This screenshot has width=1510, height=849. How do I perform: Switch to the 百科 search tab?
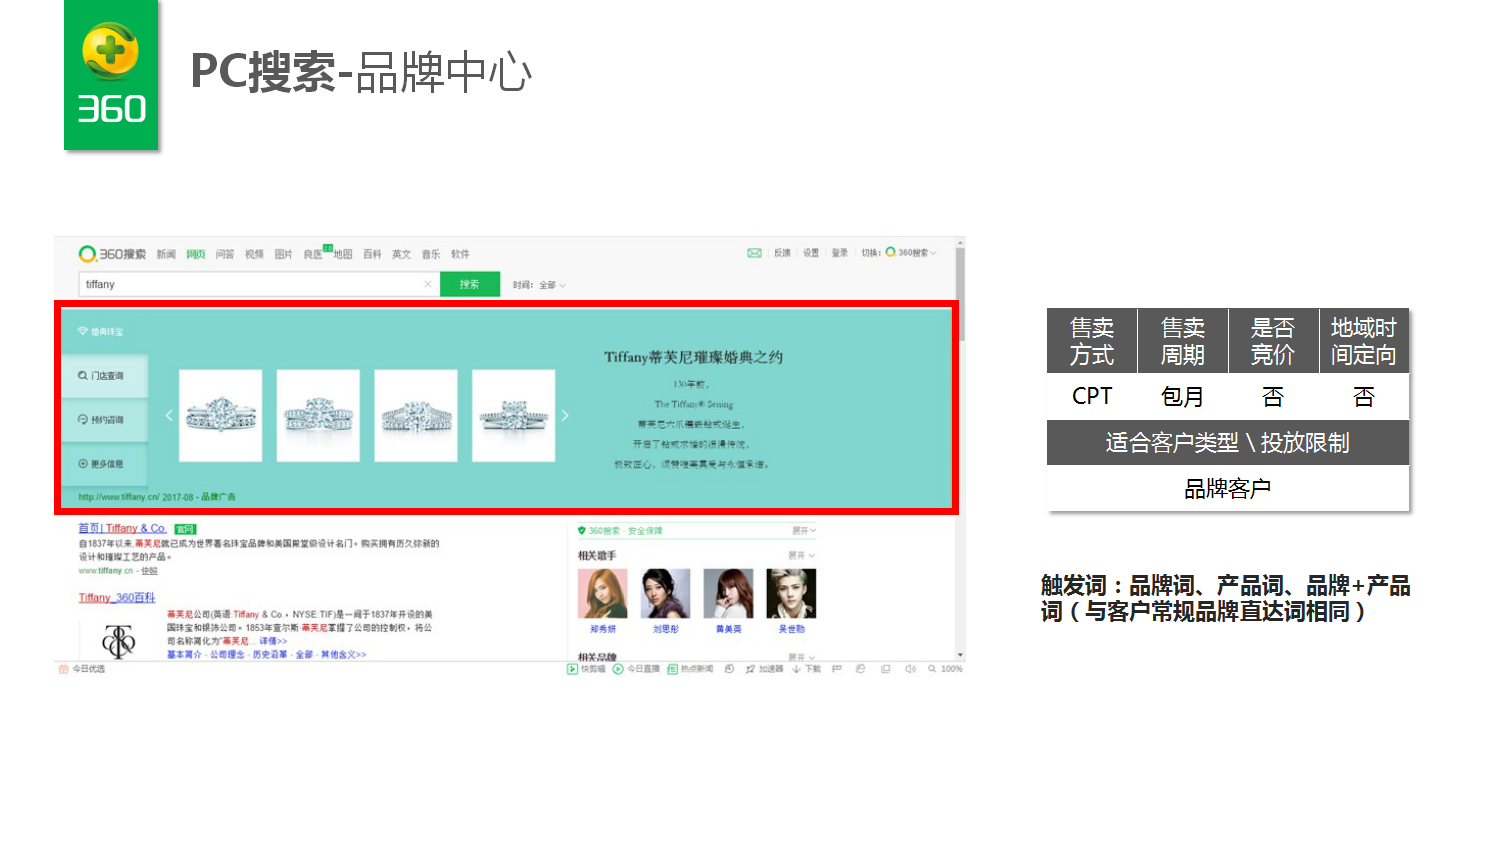point(372,254)
